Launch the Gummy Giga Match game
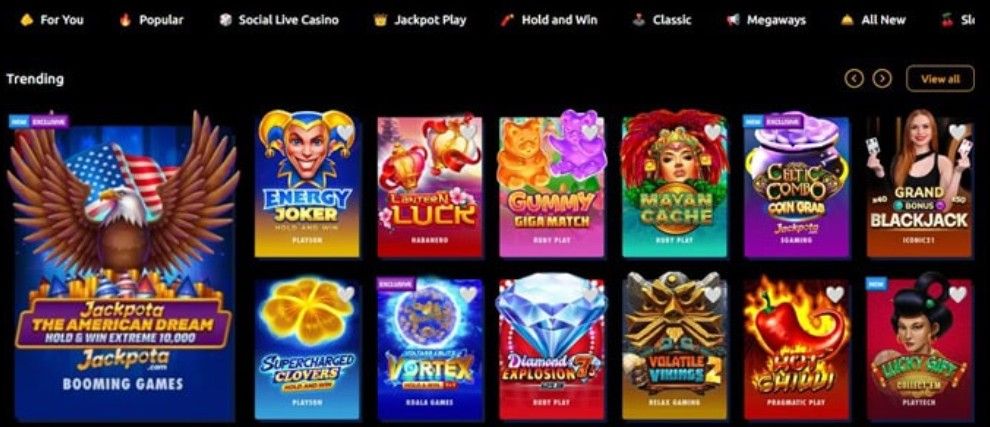The image size is (990, 427). (x=551, y=187)
